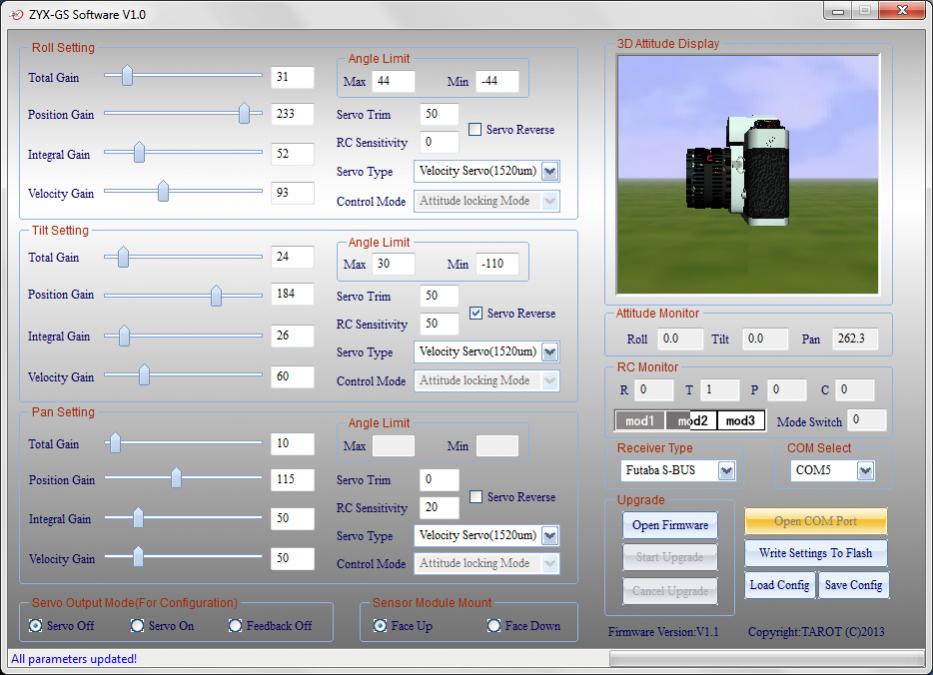Click the Load Config button

pyautogui.click(x=779, y=585)
